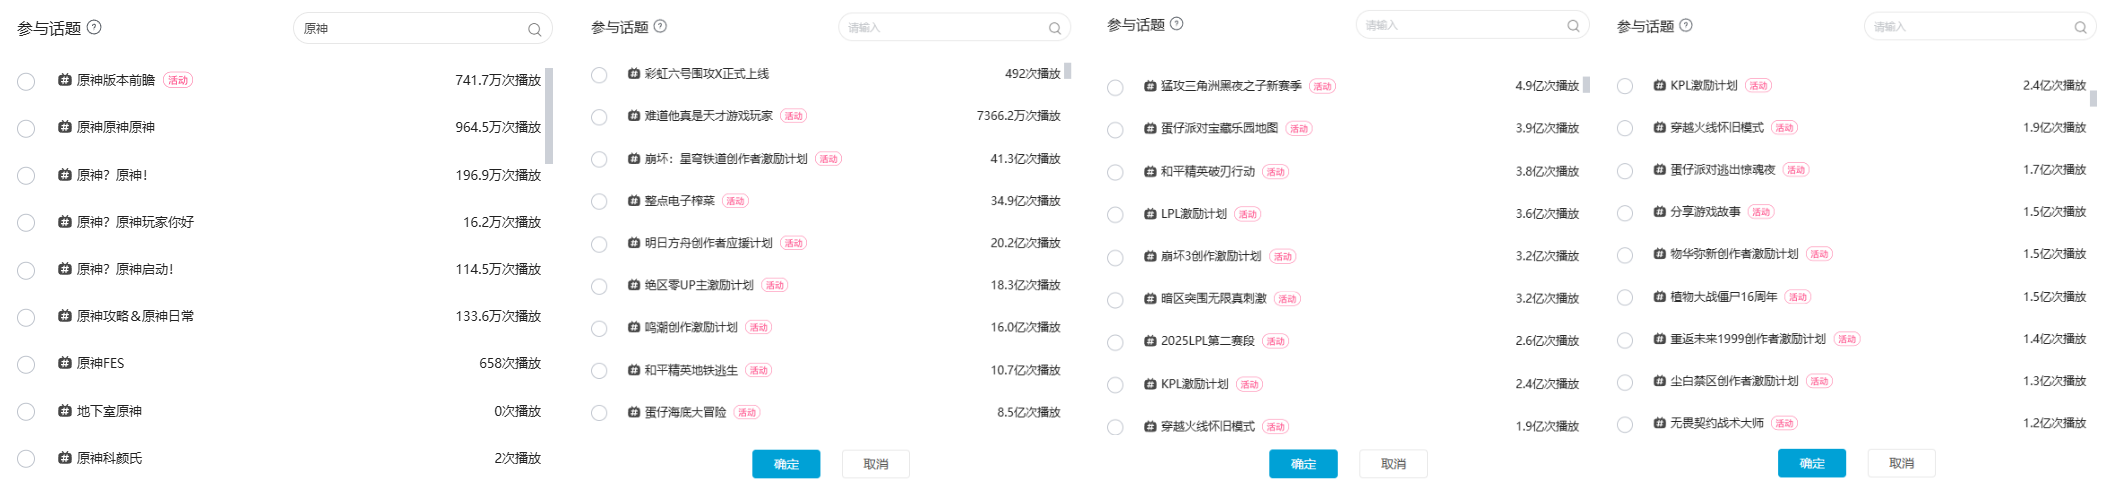Select the 绝区零UP主激励计划 radio button
Image resolution: width=2114 pixels, height=490 pixels.
[599, 287]
